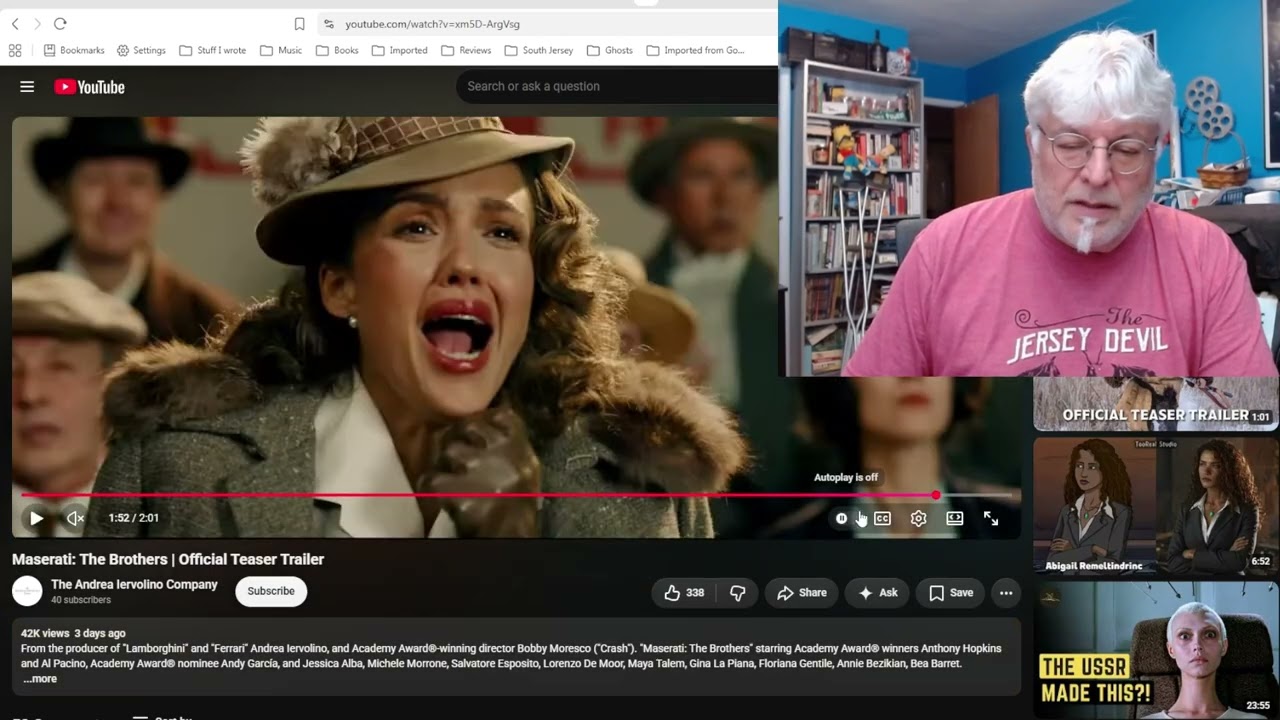Click the Share button

[x=802, y=592]
